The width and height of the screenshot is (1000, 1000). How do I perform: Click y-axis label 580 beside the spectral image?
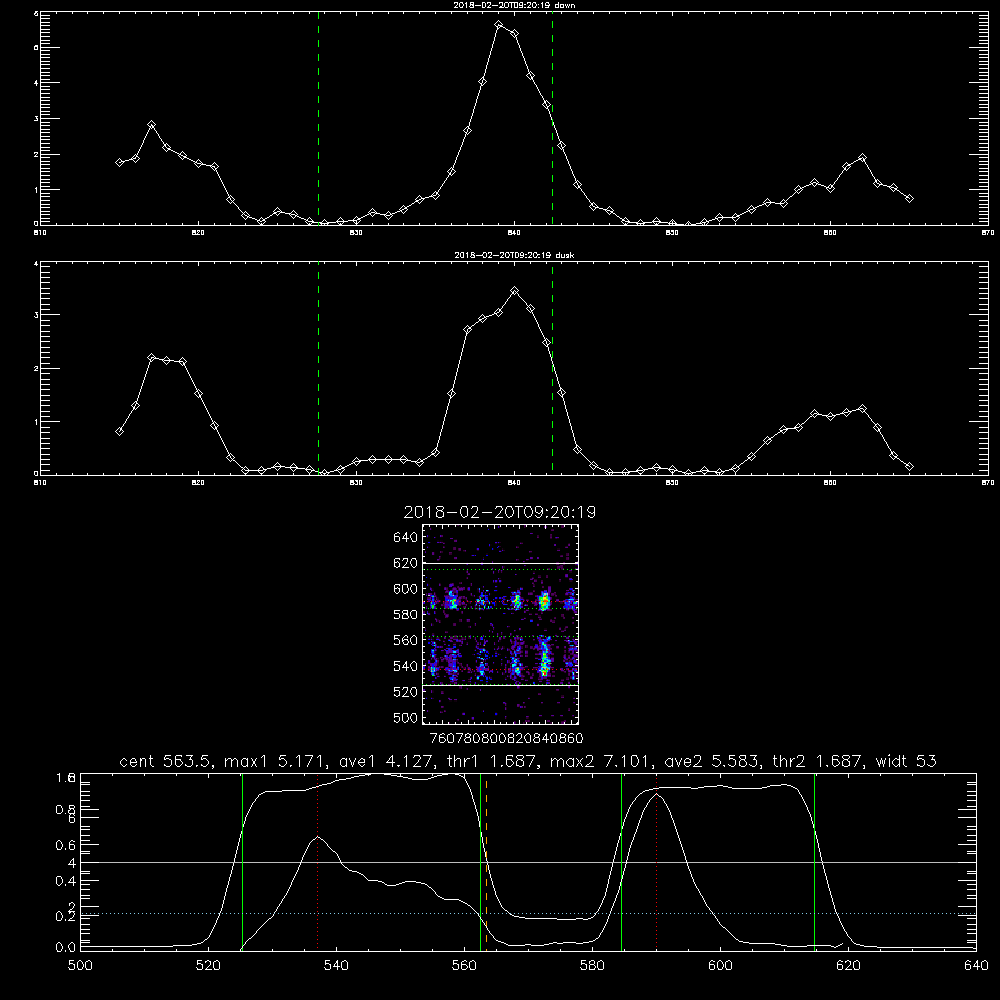[405, 615]
